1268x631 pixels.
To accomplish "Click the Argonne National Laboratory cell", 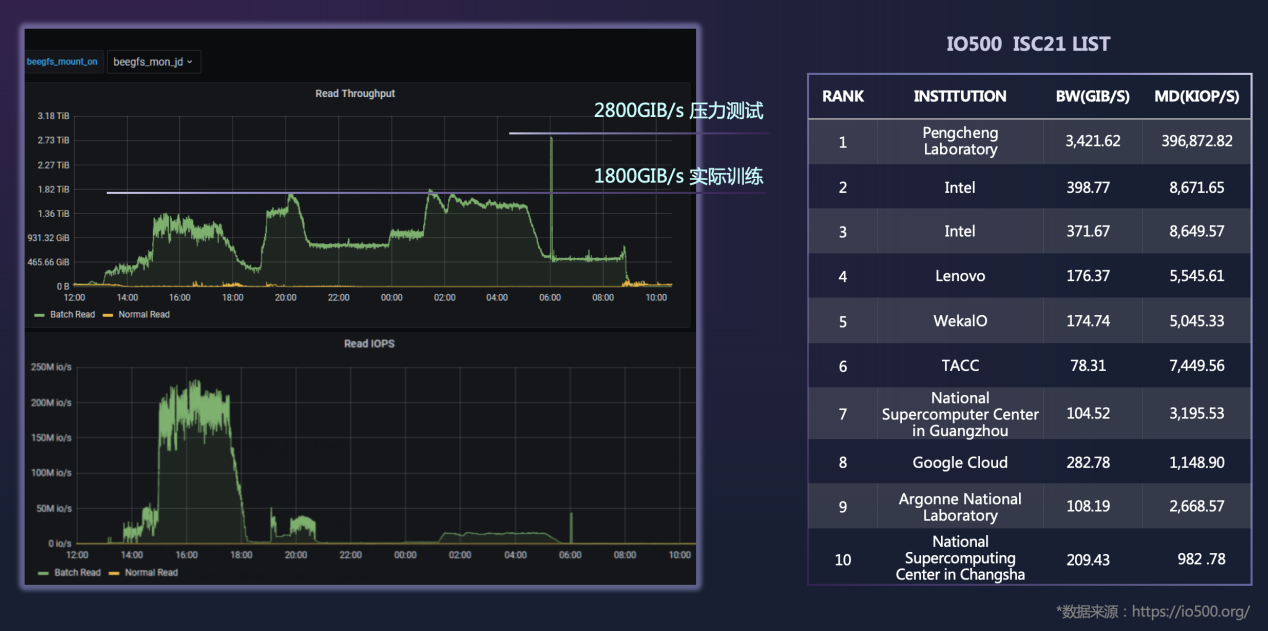I will pyautogui.click(x=960, y=507).
